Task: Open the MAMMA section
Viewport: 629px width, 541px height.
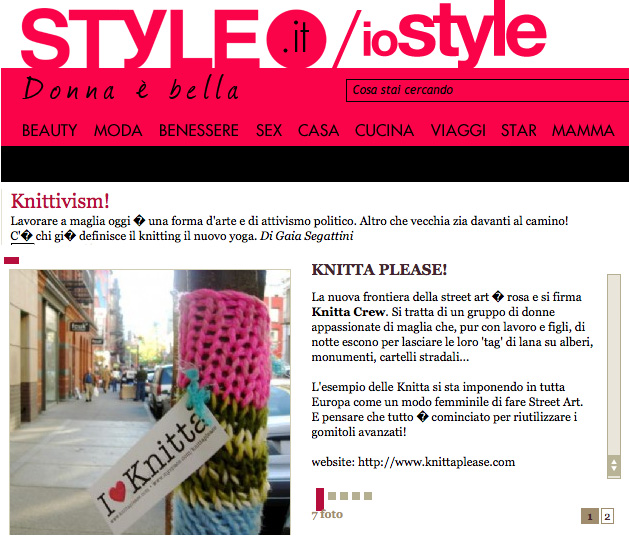Action: [583, 130]
